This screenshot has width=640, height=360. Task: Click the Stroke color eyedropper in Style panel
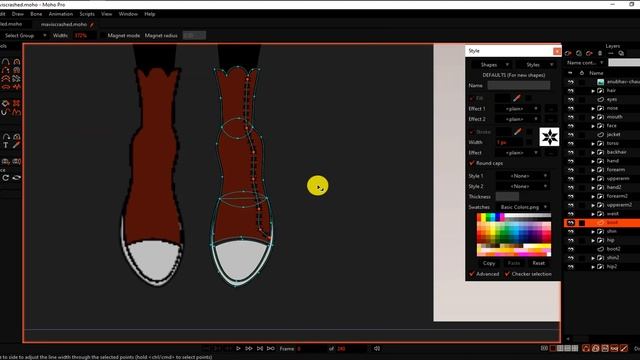click(518, 131)
